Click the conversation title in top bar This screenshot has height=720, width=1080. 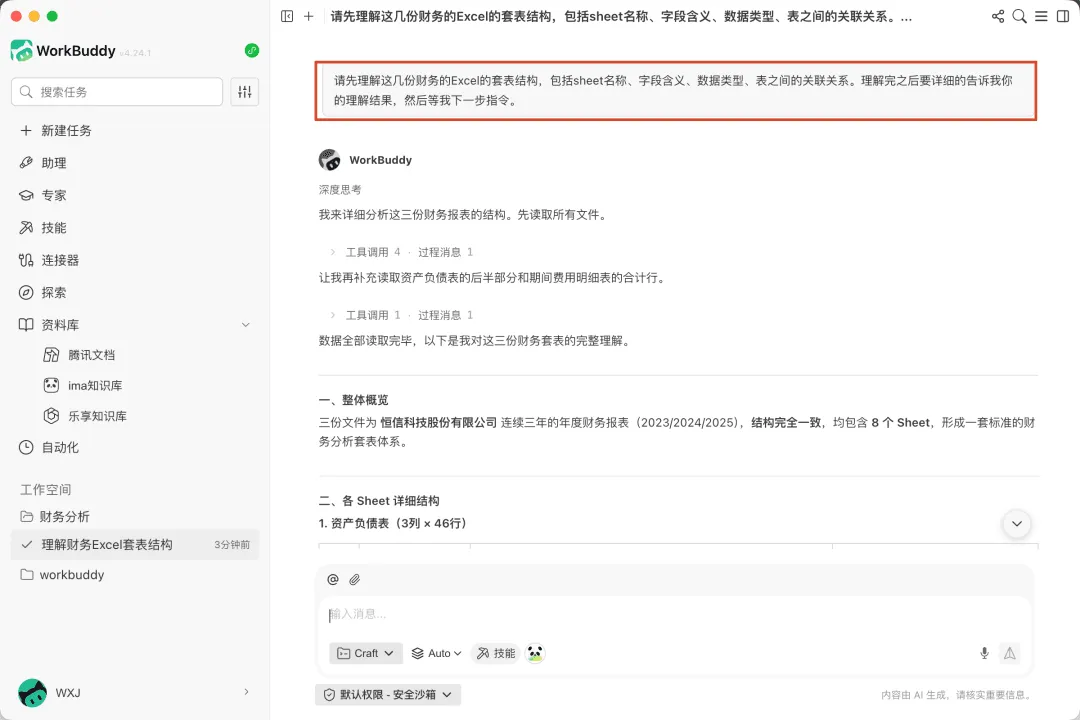[x=621, y=17]
